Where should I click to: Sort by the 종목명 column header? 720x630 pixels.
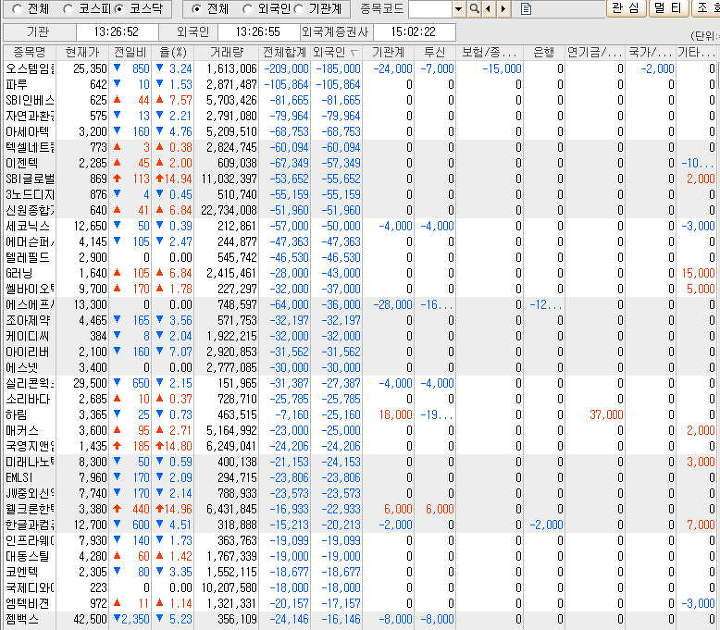[29, 52]
